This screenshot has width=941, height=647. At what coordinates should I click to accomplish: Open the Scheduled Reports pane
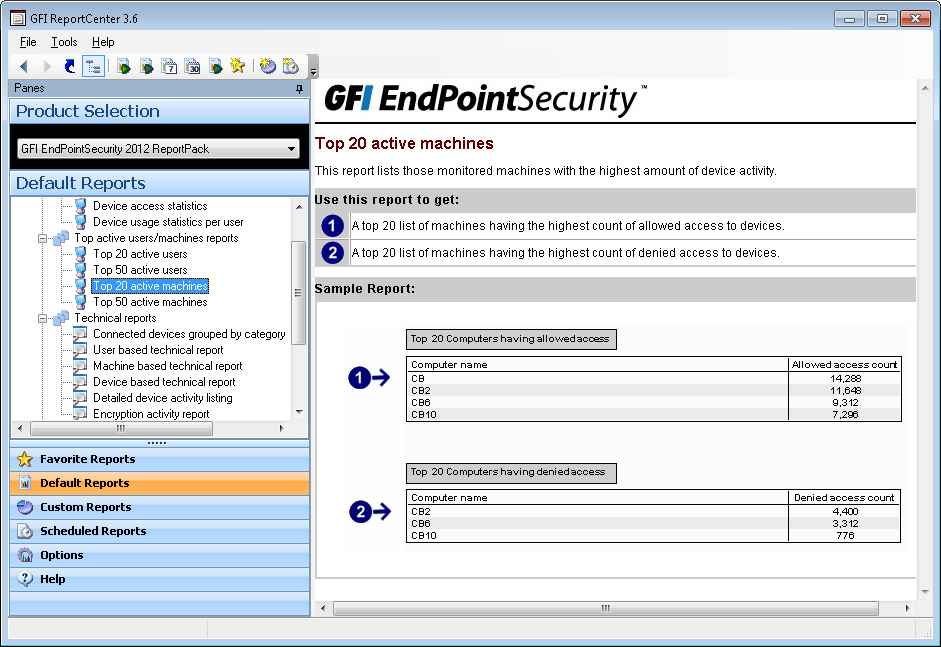pyautogui.click(x=92, y=531)
